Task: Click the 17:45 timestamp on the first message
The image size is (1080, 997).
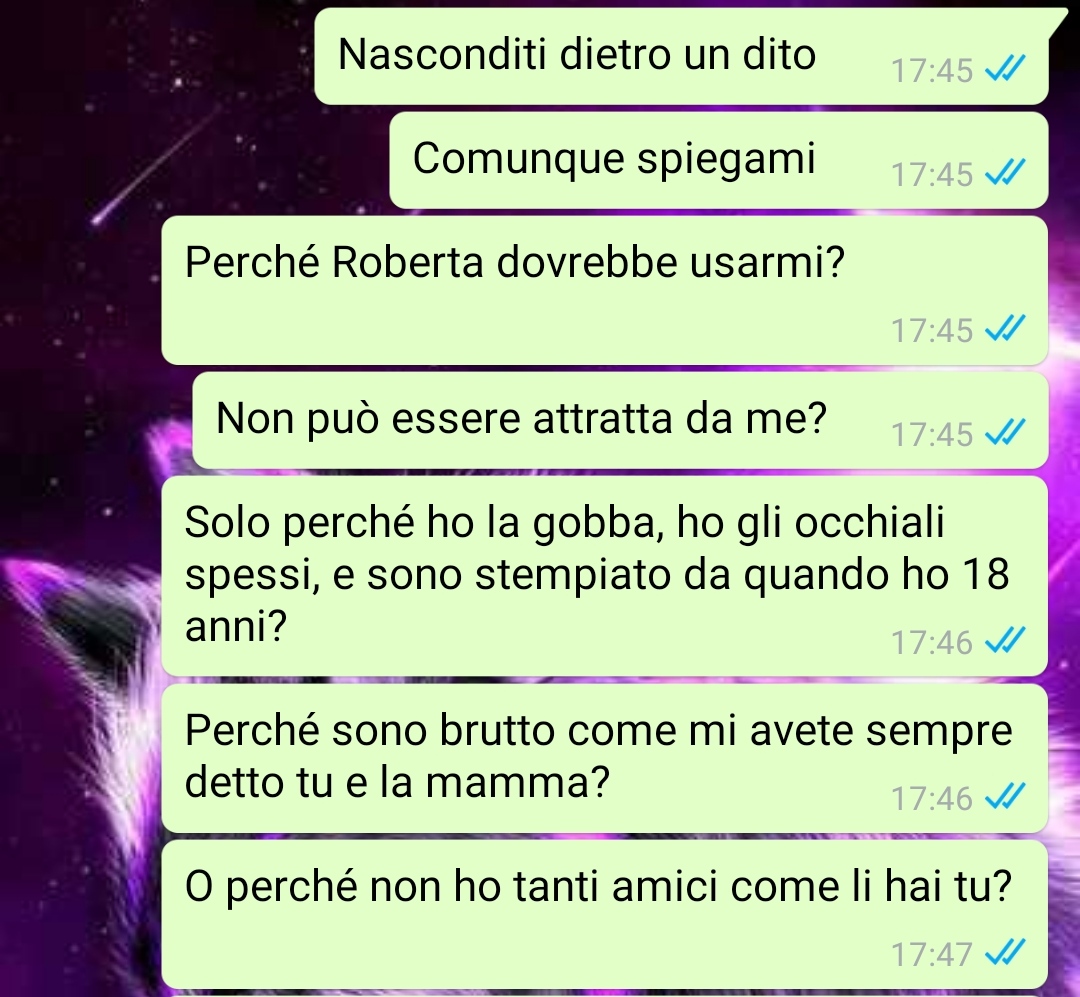Action: [x=931, y=70]
